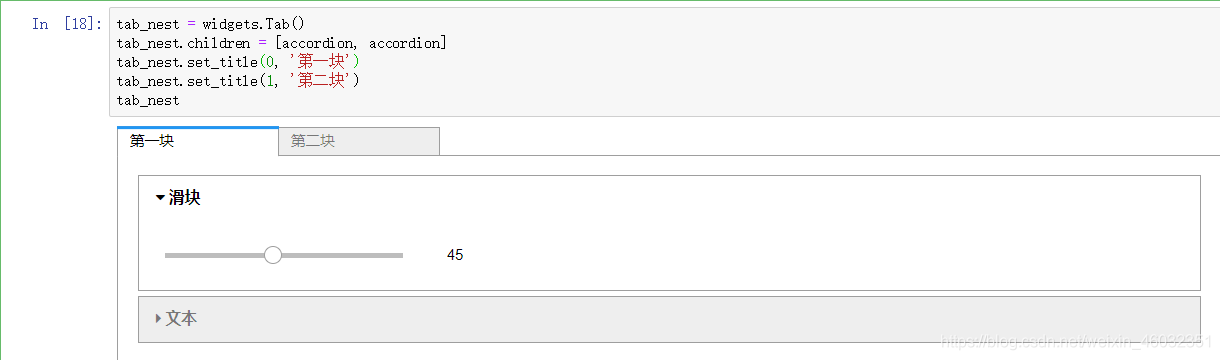The height and width of the screenshot is (360, 1220).
Task: Open the 文本 accordion header bar
Action: click(668, 319)
